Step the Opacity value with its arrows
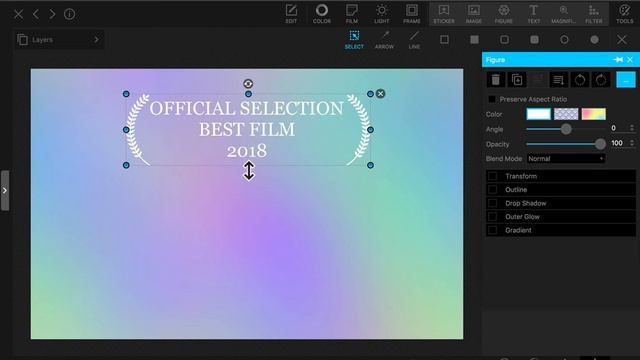 pyautogui.click(x=632, y=143)
